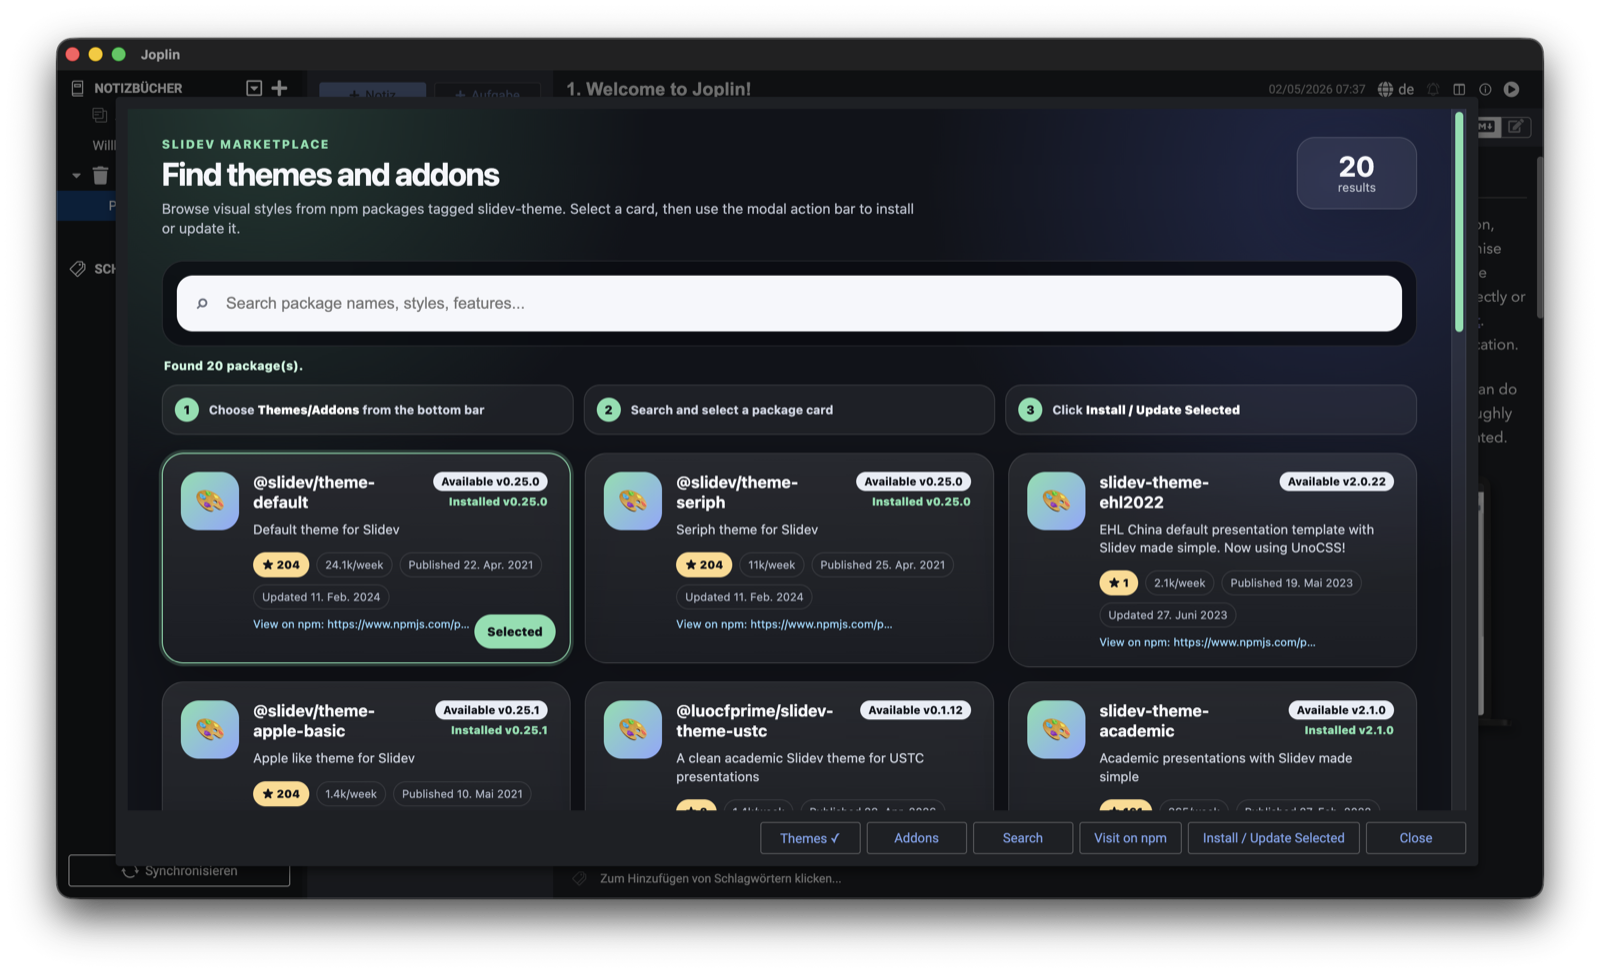Viewport: 1600px width, 973px height.
Task: Open View on npm link for theme-seriph
Action: 784,624
